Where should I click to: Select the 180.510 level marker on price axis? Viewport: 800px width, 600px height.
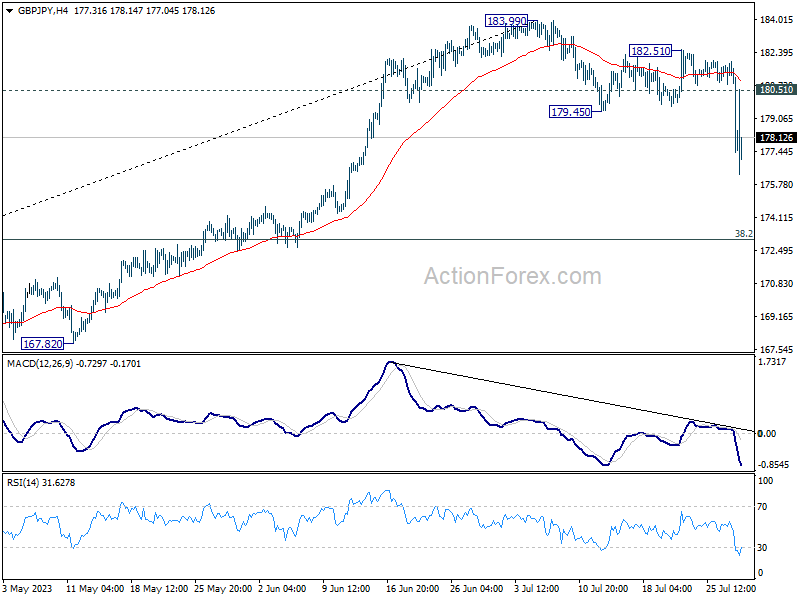pos(776,90)
